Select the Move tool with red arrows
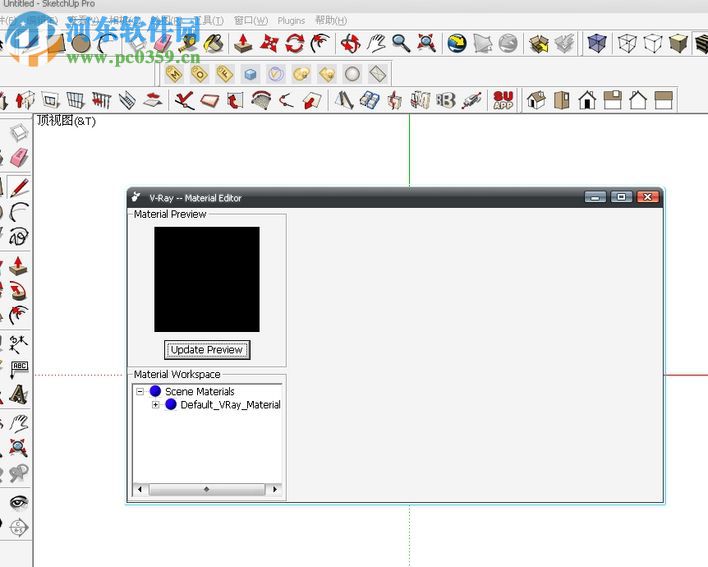The width and height of the screenshot is (708, 567). 269,43
